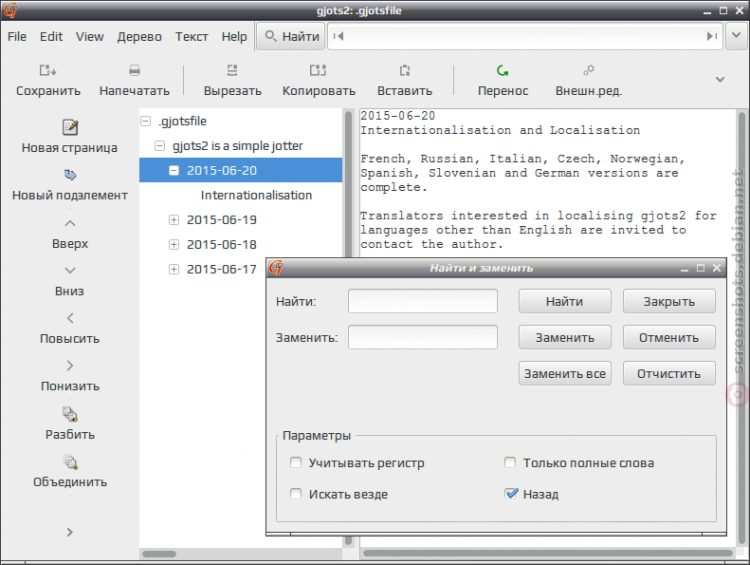The height and width of the screenshot is (565, 750).
Task: Open the File menu
Action: [17, 37]
